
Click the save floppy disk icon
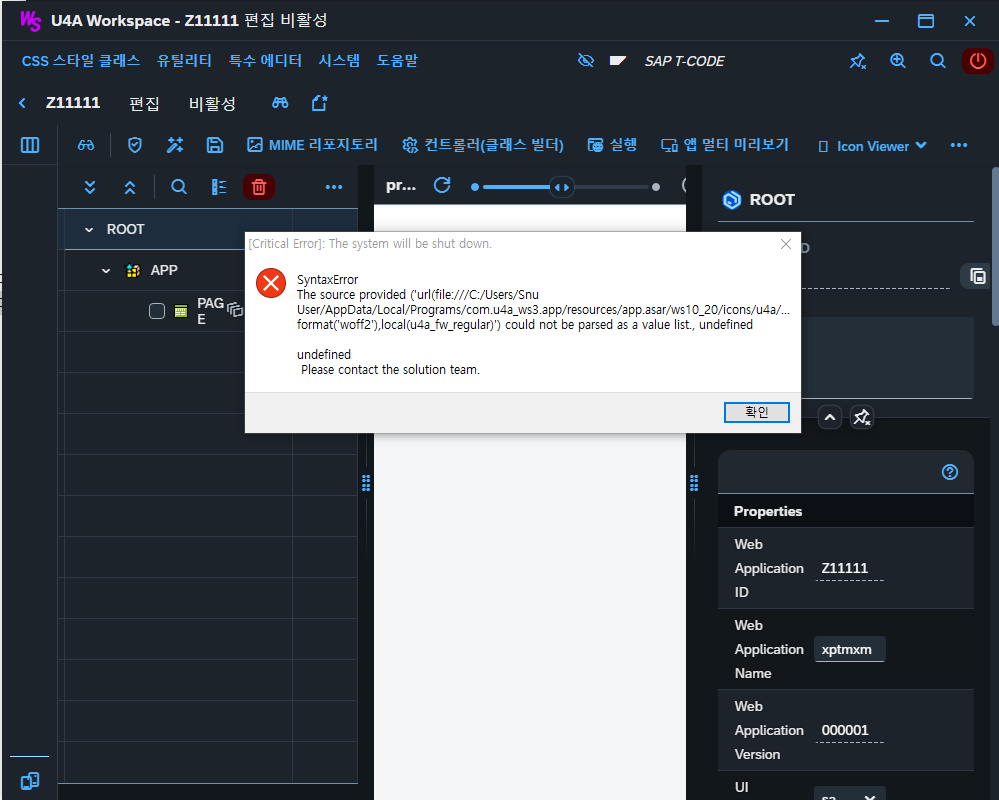click(215, 145)
